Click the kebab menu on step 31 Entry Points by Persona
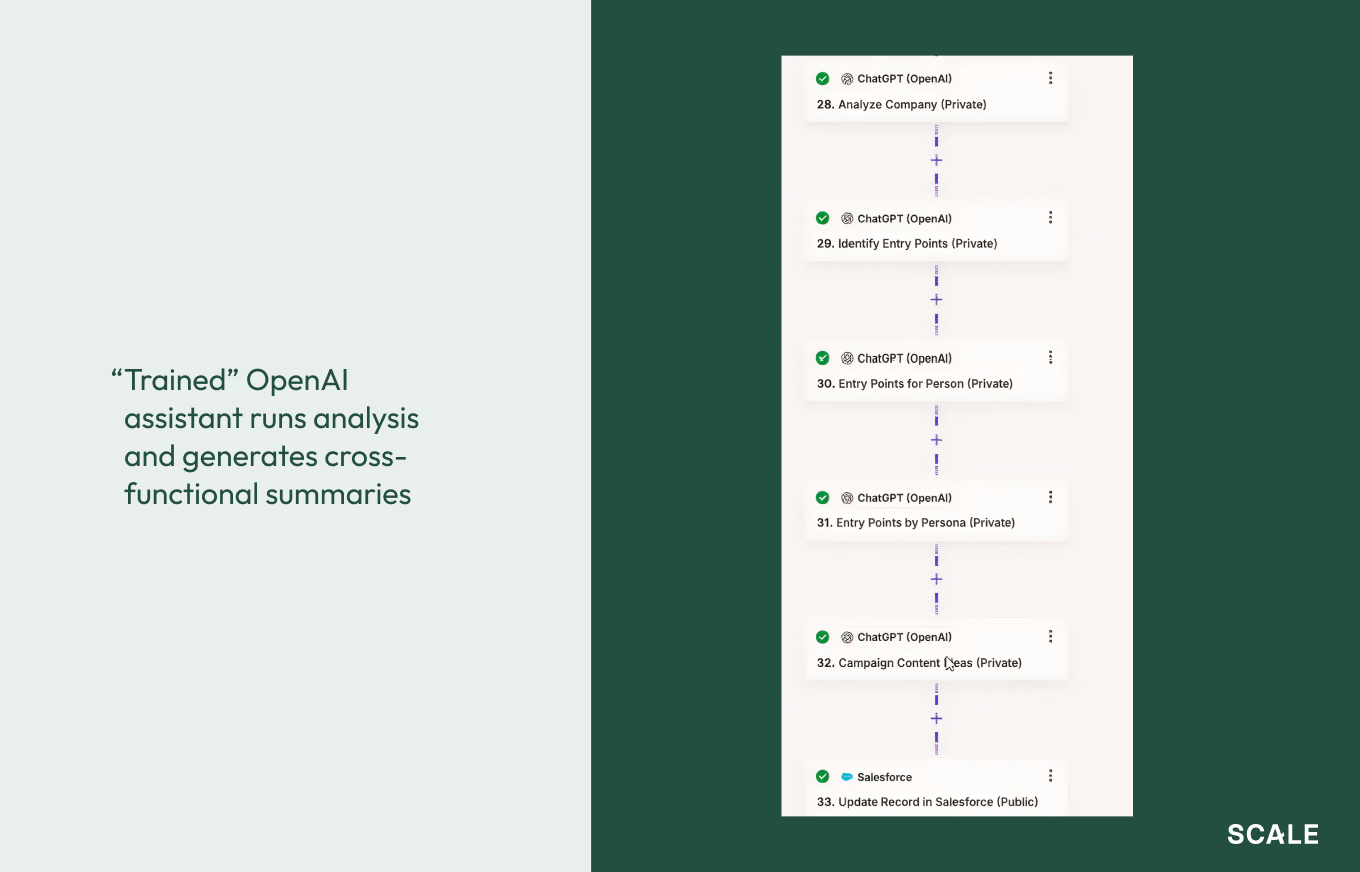 pos(1050,497)
